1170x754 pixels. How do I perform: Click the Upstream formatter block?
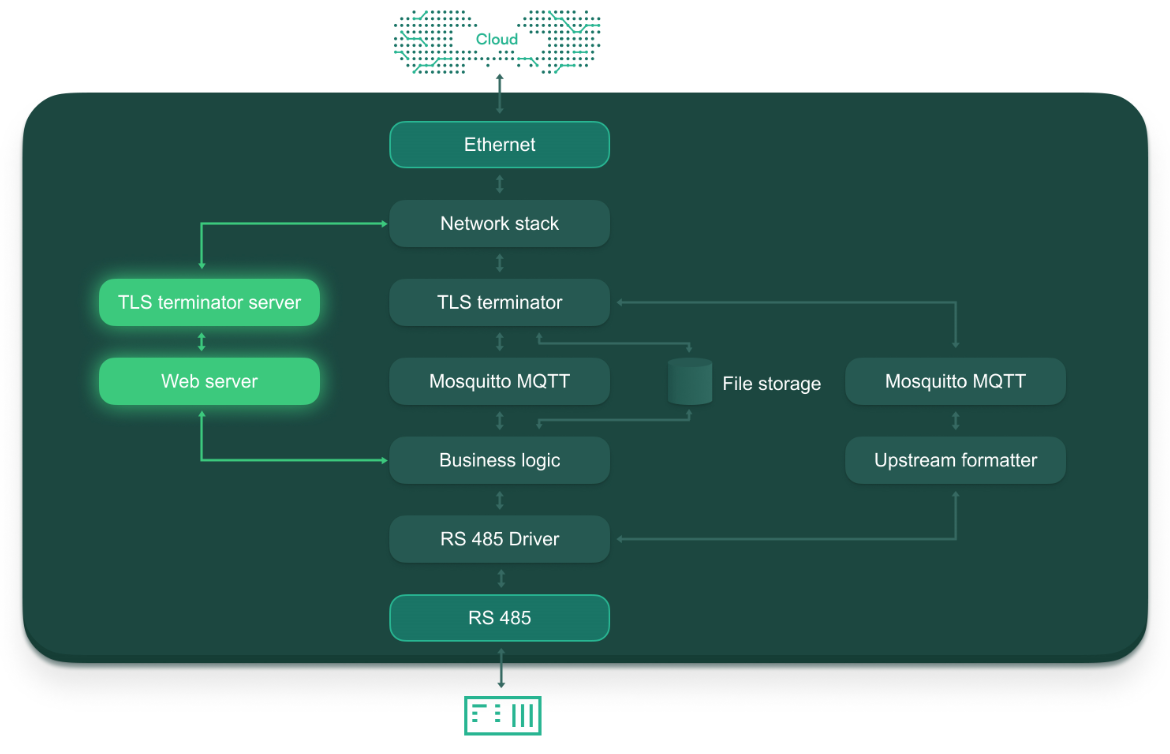coord(955,461)
